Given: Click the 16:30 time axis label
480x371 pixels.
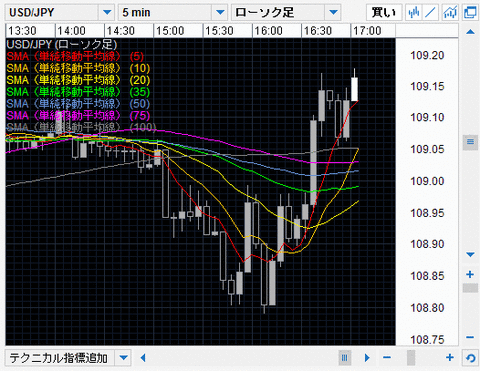Looking at the screenshot, I should [x=318, y=31].
